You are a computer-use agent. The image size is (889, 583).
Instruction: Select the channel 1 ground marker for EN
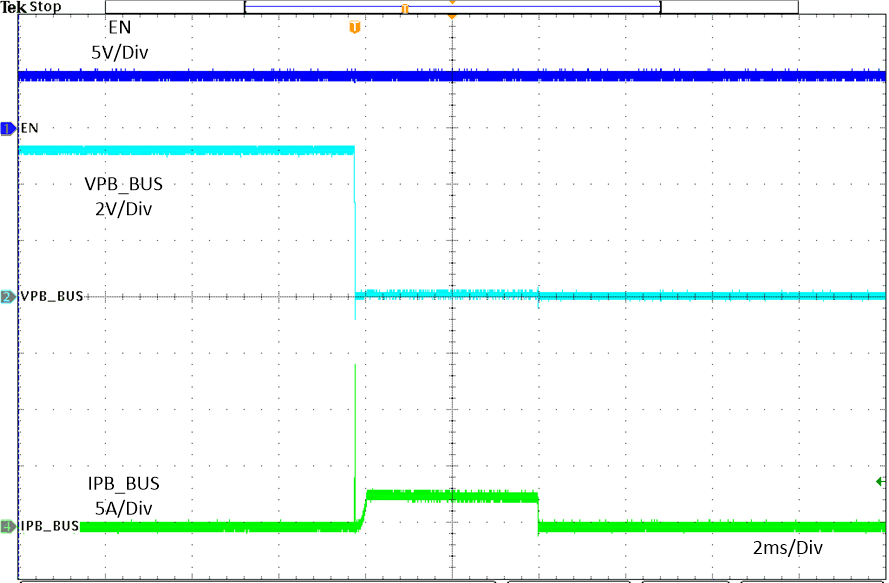(x=6, y=128)
